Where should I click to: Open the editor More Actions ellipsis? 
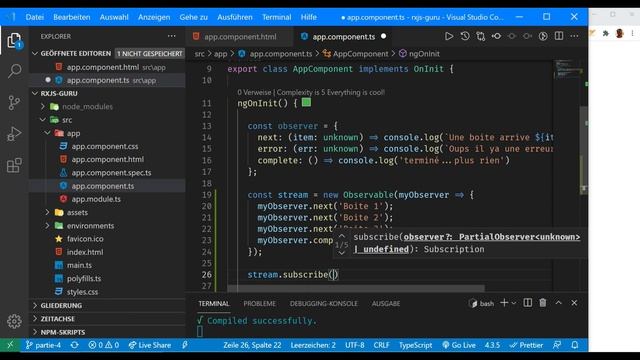click(574, 36)
